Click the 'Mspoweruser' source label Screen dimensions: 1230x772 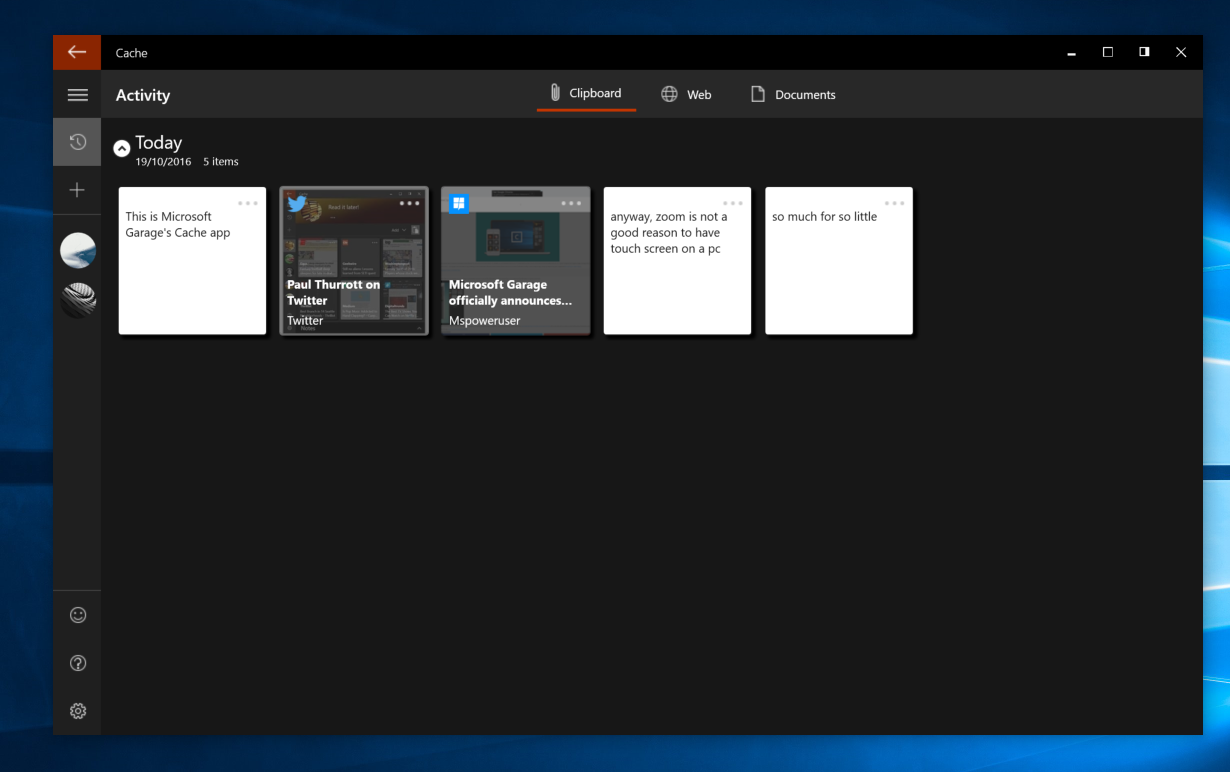(485, 321)
